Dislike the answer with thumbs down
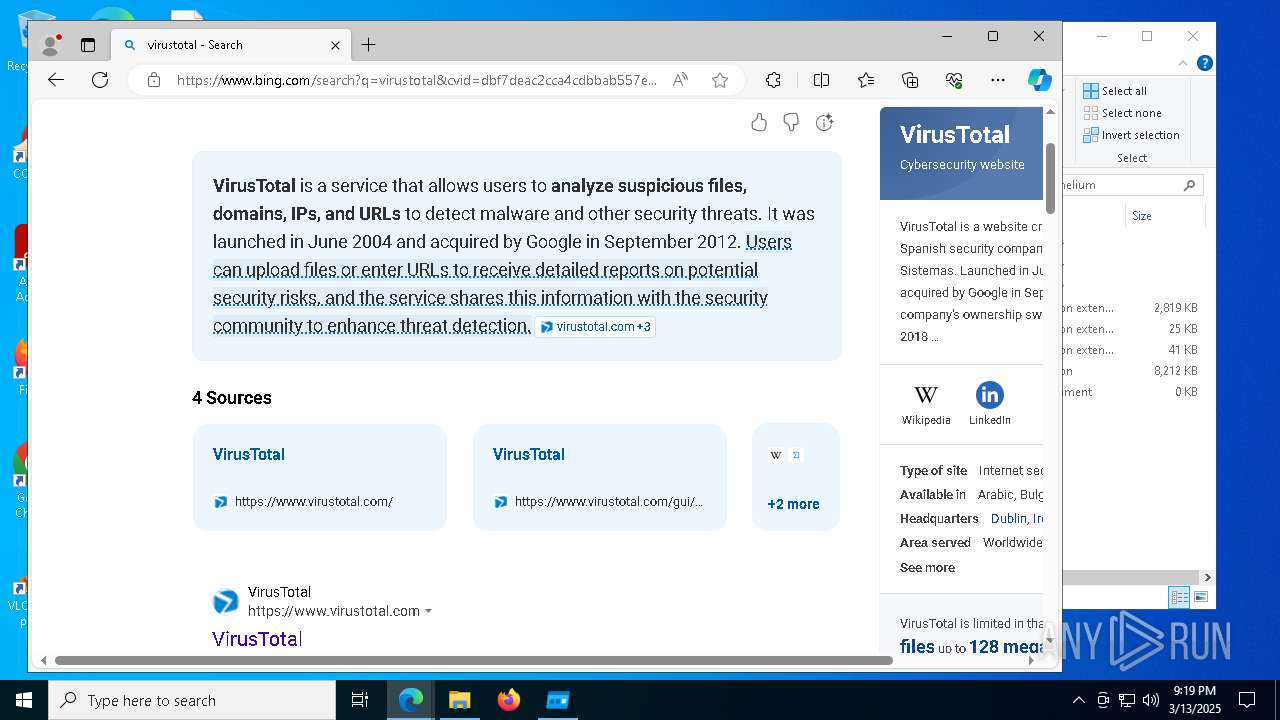 (x=791, y=122)
